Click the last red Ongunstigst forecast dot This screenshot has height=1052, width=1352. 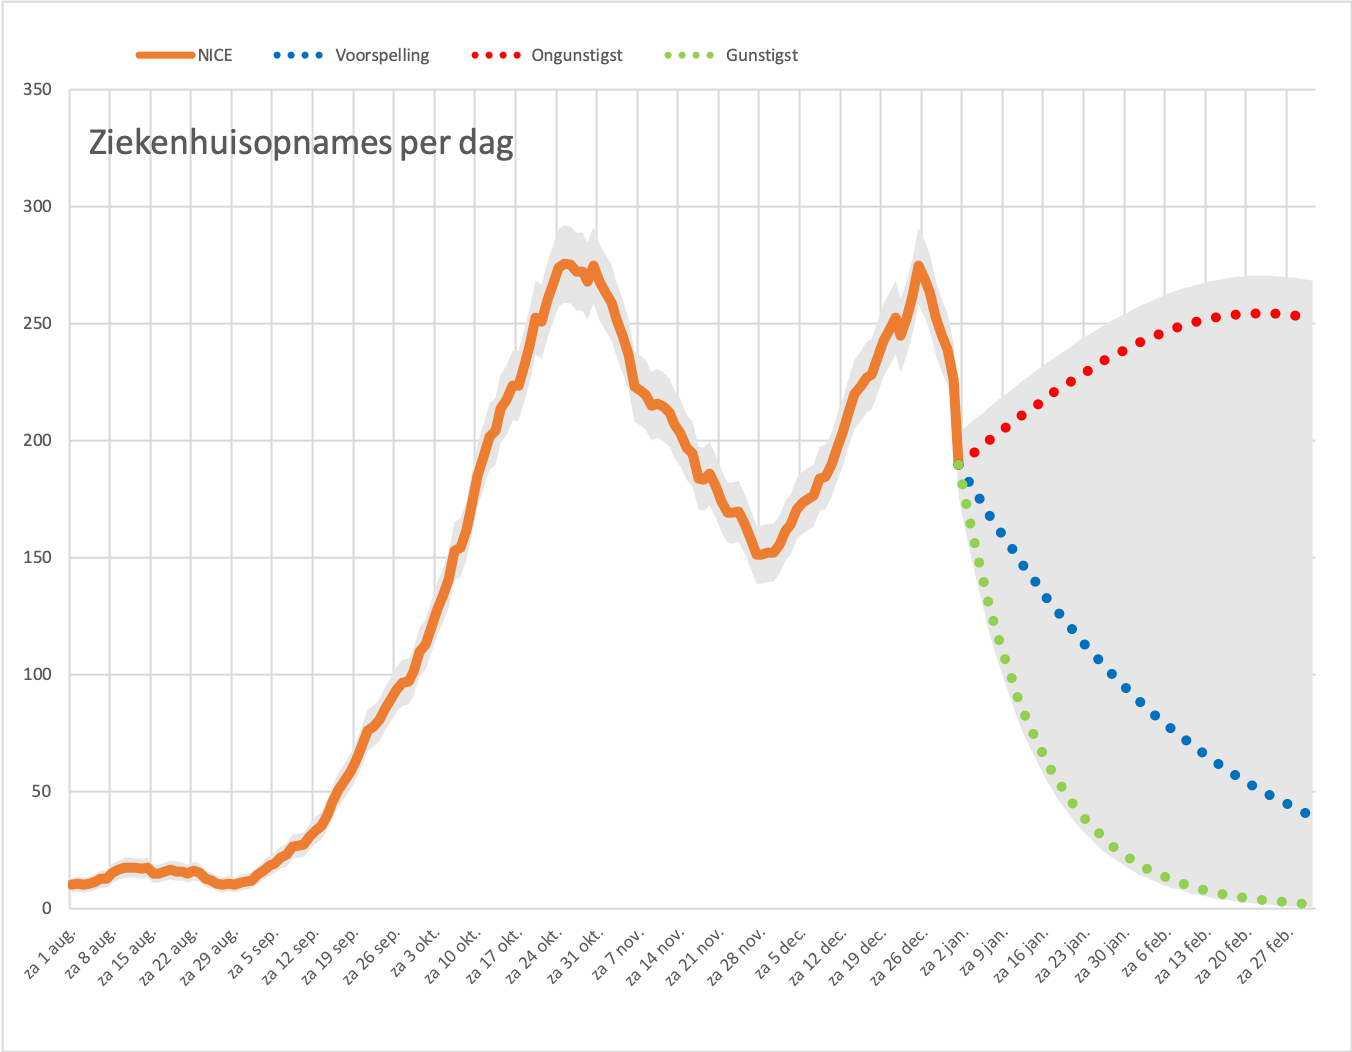1295,316
